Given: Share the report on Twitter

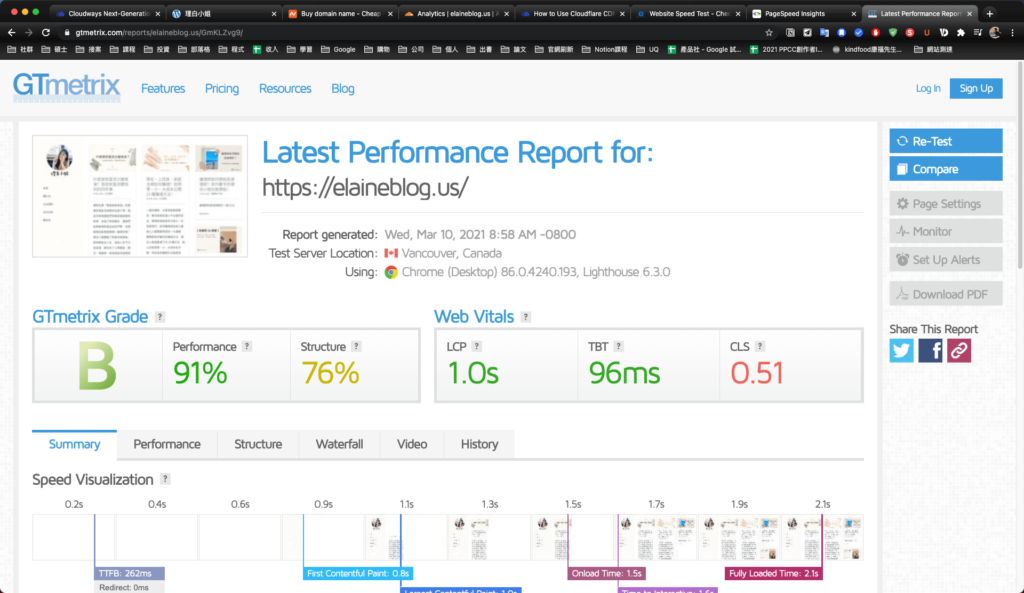Looking at the screenshot, I should coord(901,351).
